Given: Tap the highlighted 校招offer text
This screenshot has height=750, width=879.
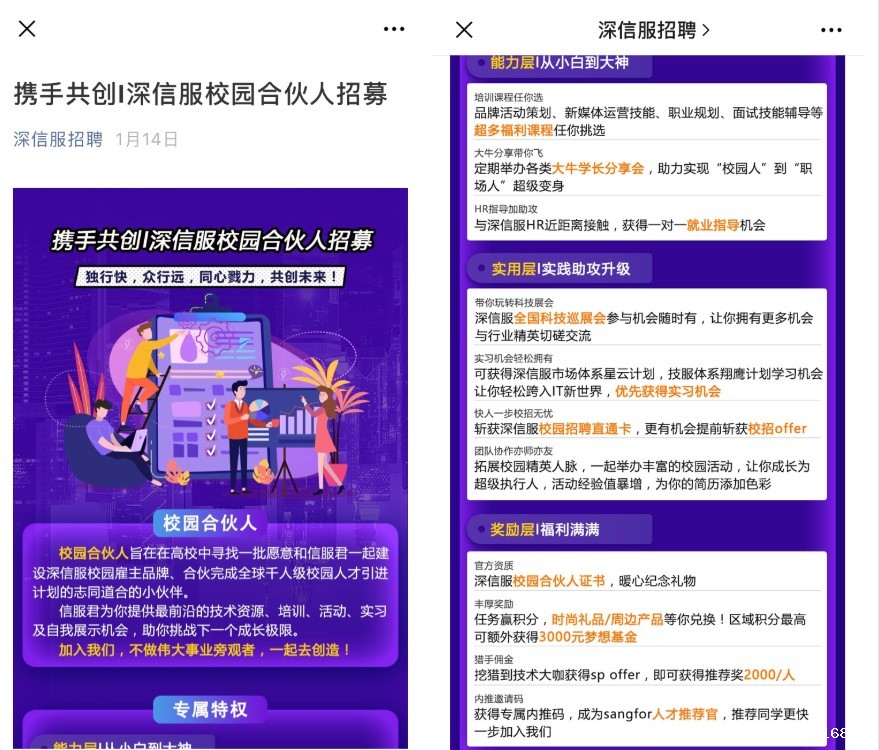Looking at the screenshot, I should tap(778, 428).
